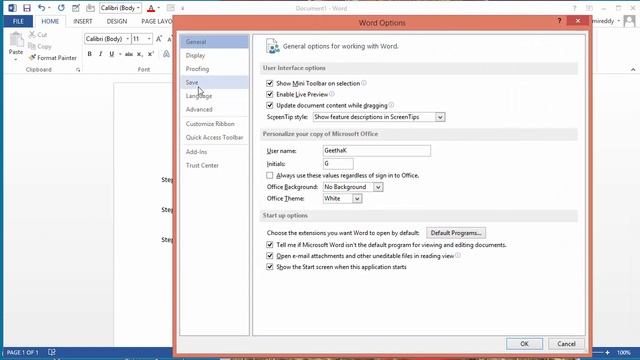Select the Advanced category
Viewport: 640px width, 360px height.
(214, 109)
